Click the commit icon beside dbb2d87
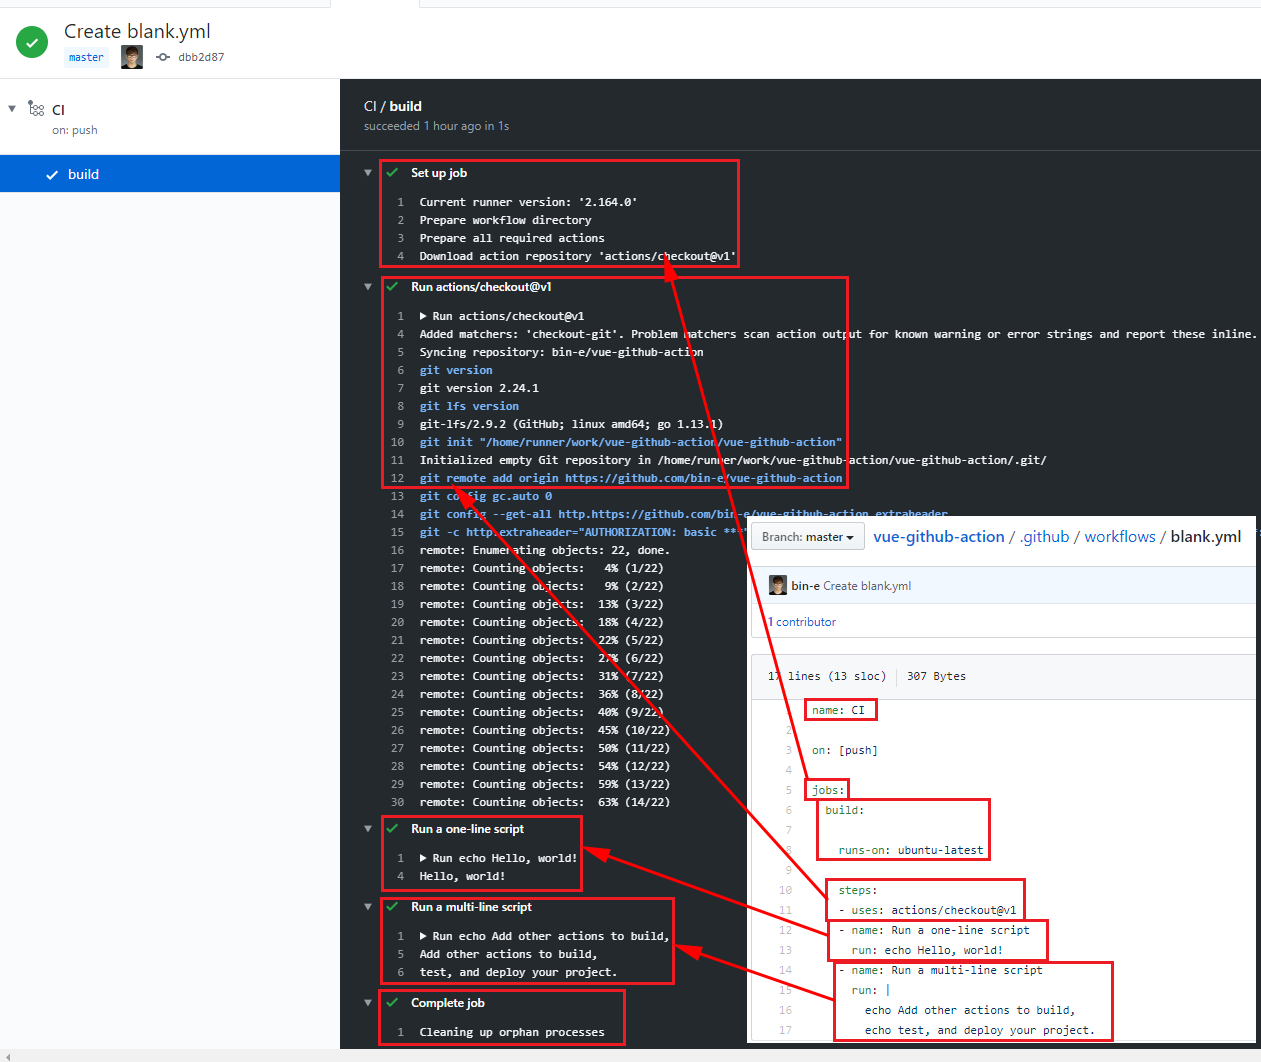This screenshot has width=1261, height=1062. 163,57
